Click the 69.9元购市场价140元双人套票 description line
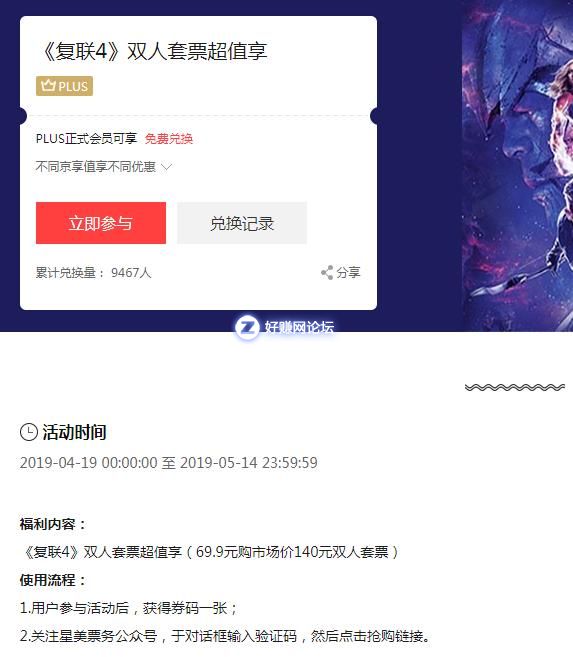Screen dimensions: 573x657 point(210,552)
